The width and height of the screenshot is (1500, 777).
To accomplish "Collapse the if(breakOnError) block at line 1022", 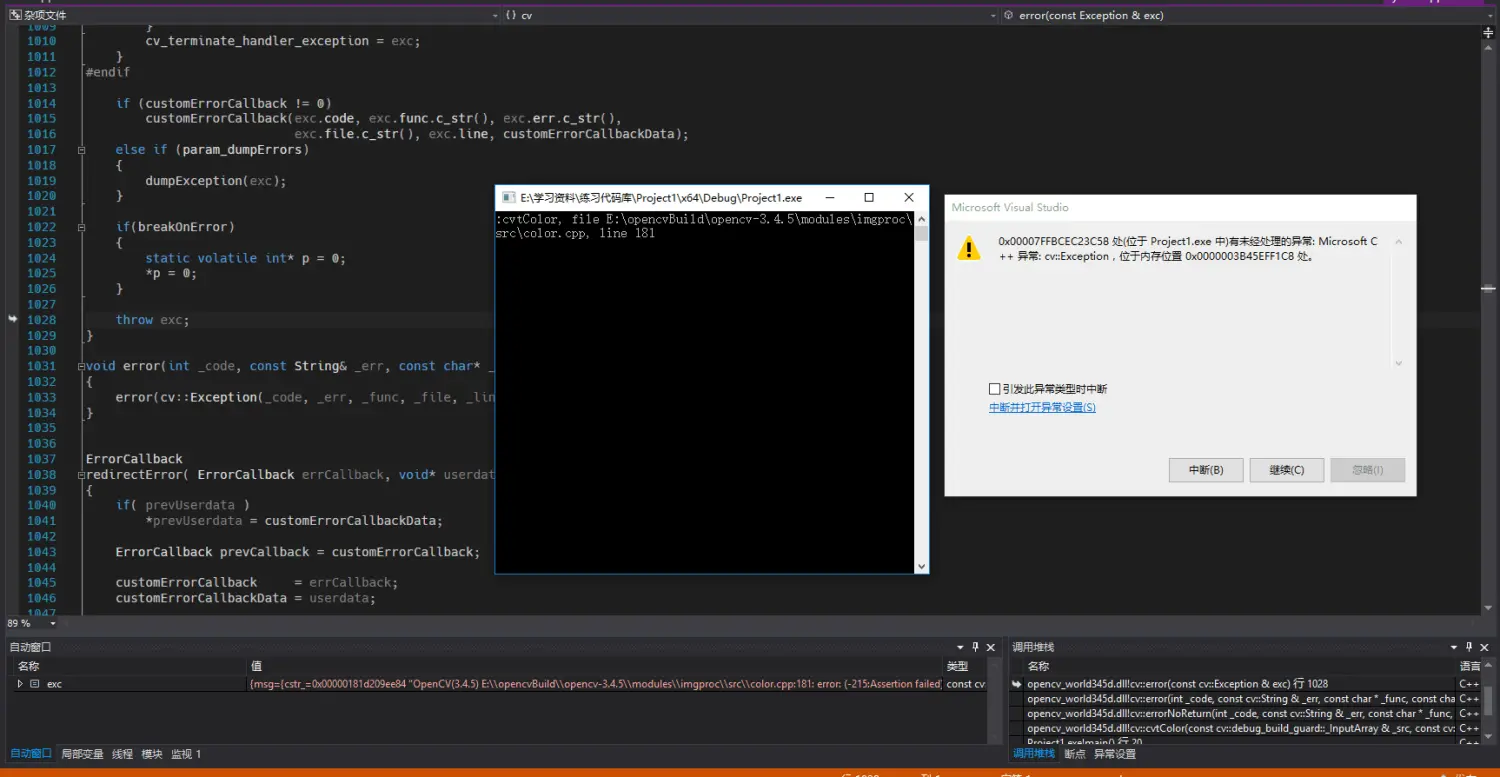I will 81,227.
